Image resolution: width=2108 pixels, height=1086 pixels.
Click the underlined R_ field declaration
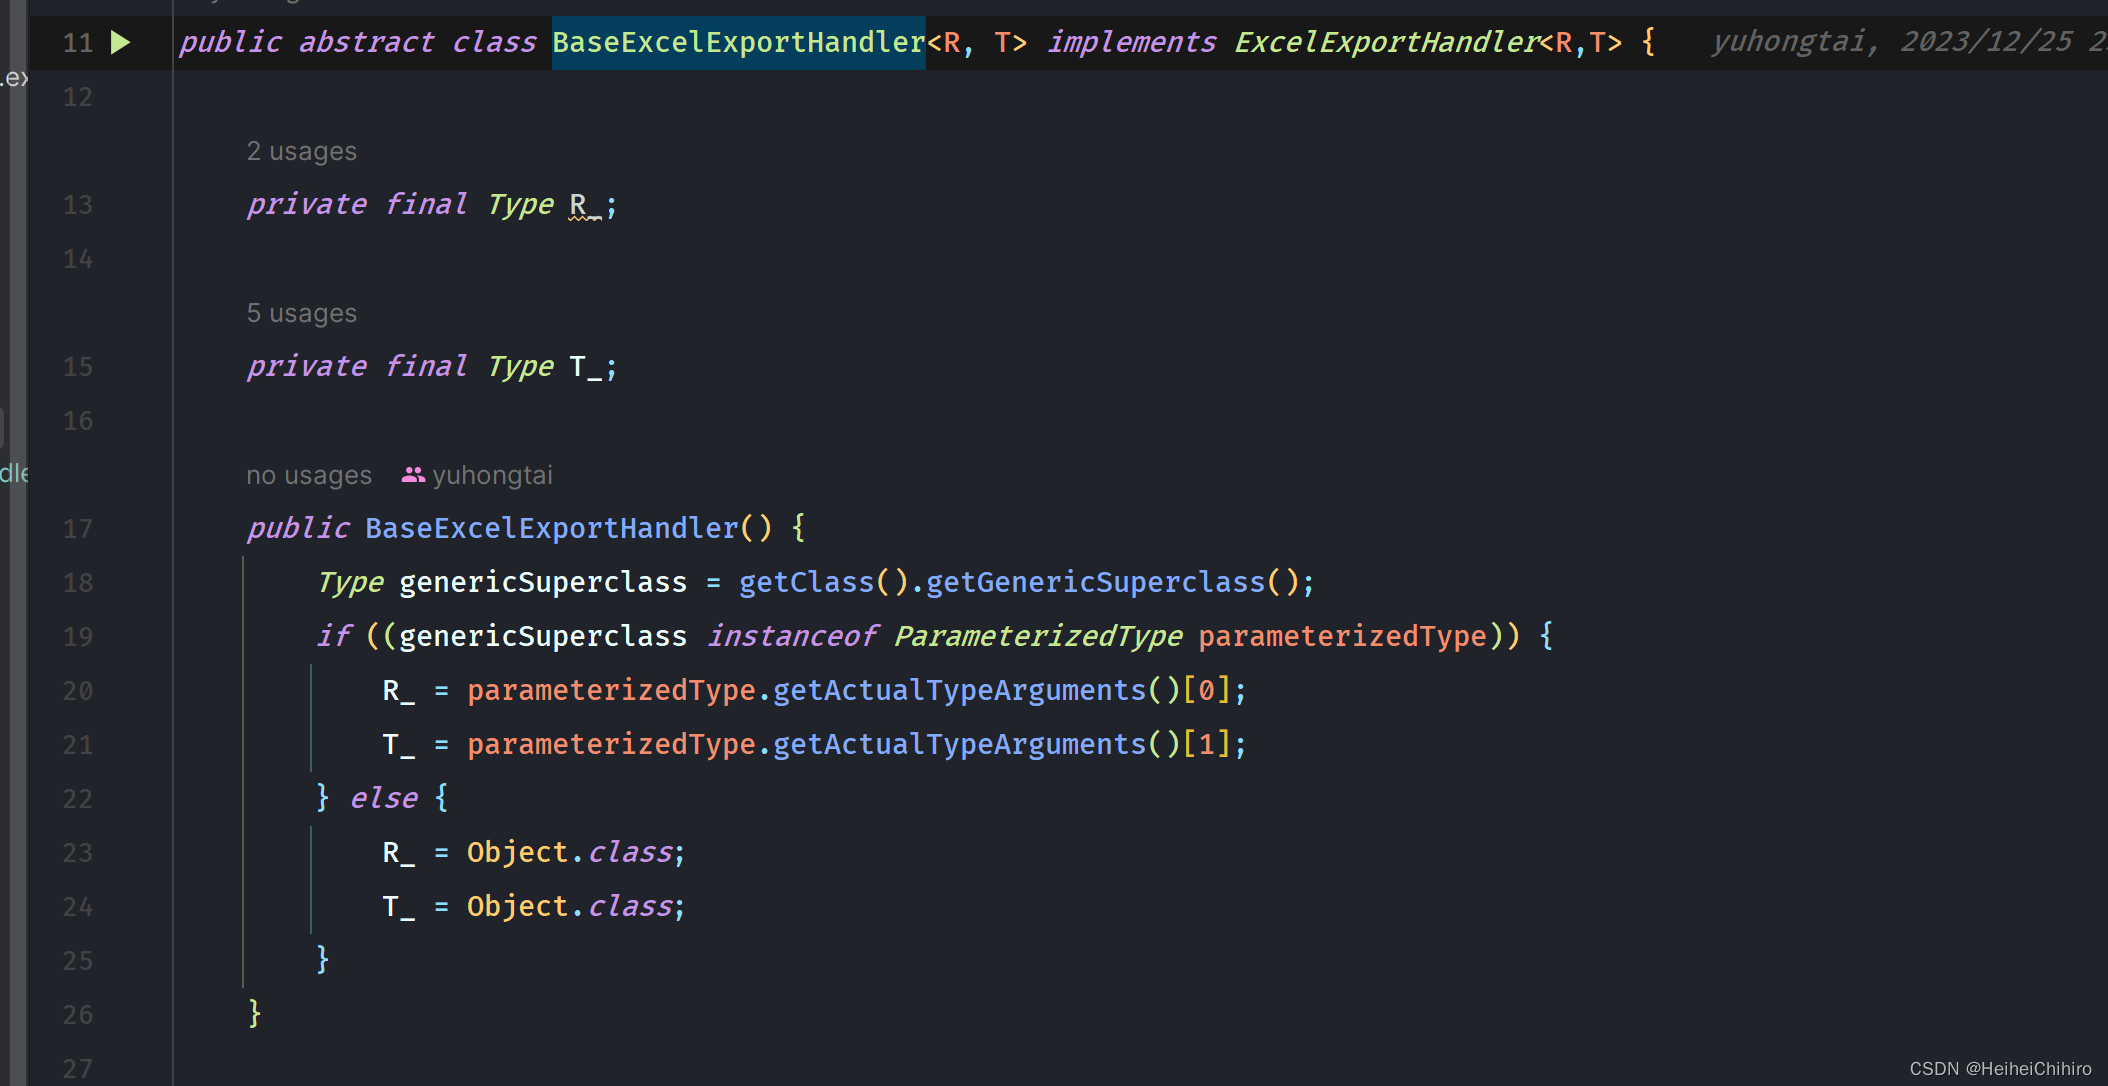pos(585,205)
